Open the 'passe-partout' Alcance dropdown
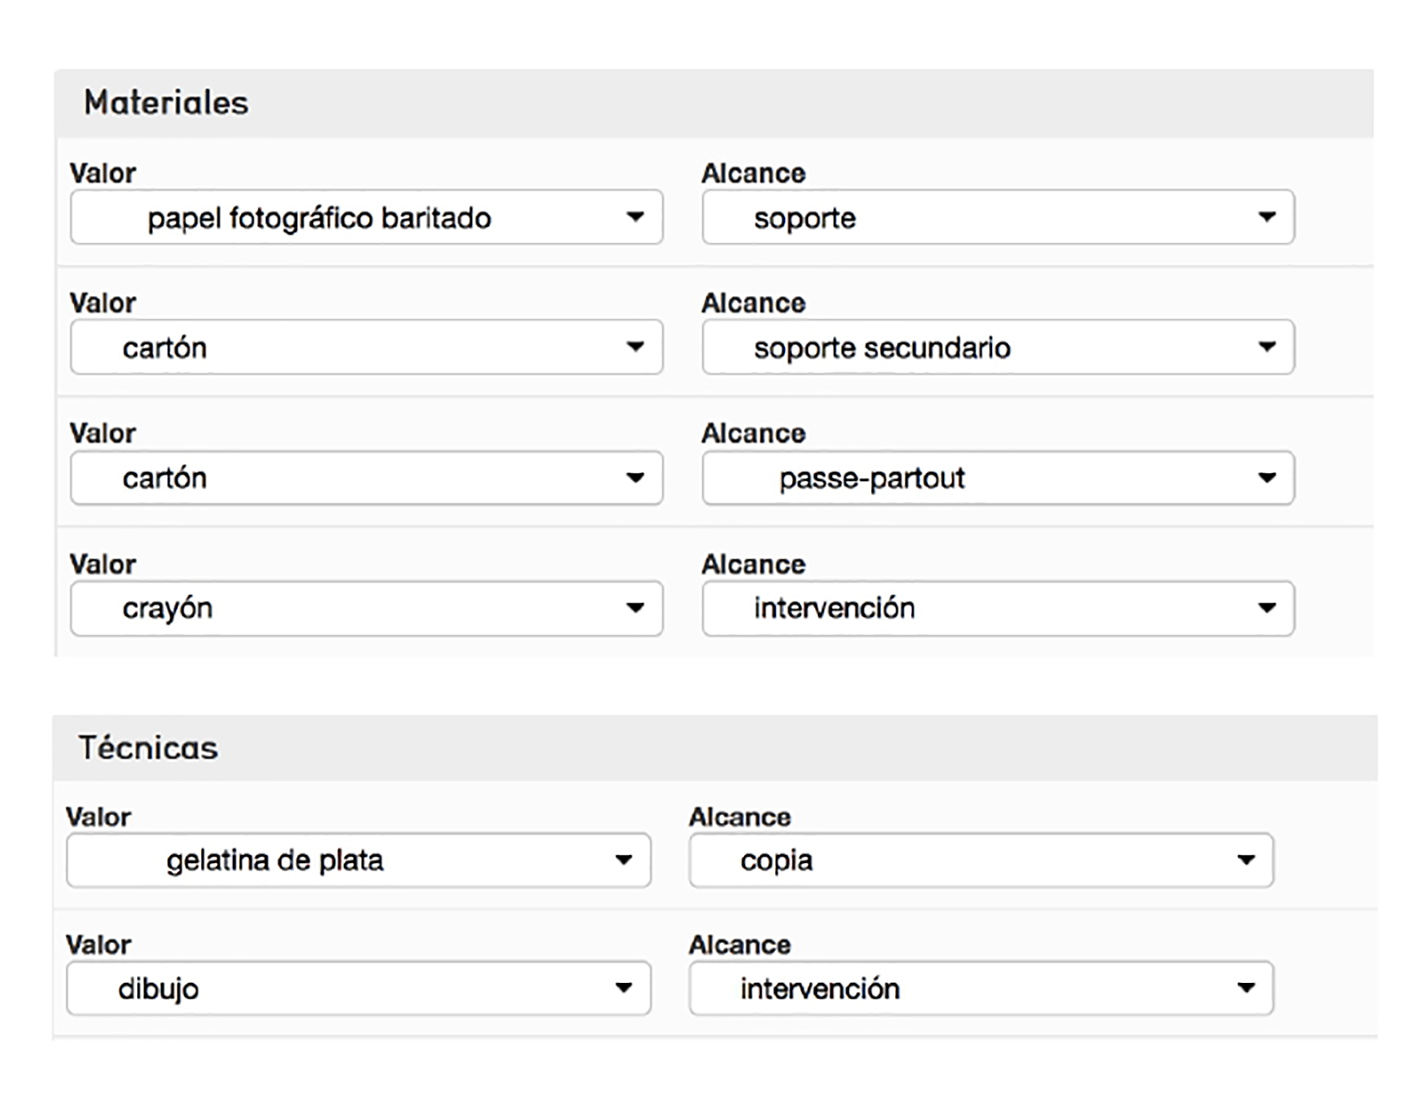Screen dimensions: 1417x1114 997,478
